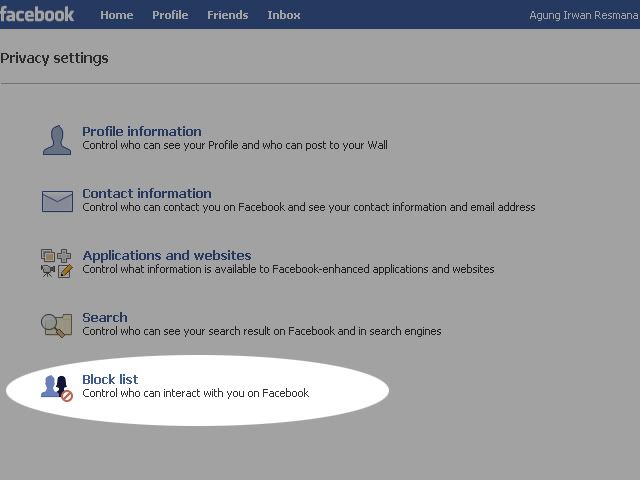This screenshot has width=640, height=480.
Task: Open the Profile information settings link
Action: pyautogui.click(x=141, y=131)
